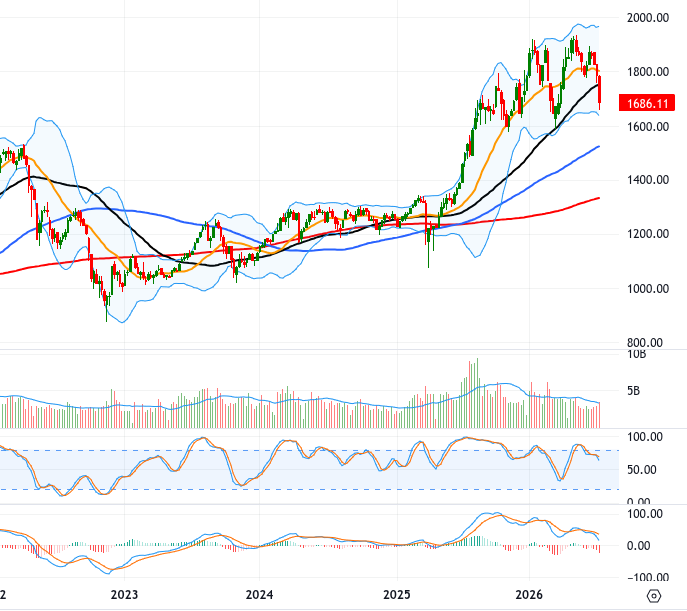Select the 2025 time axis label
687x611 pixels.
397,595
